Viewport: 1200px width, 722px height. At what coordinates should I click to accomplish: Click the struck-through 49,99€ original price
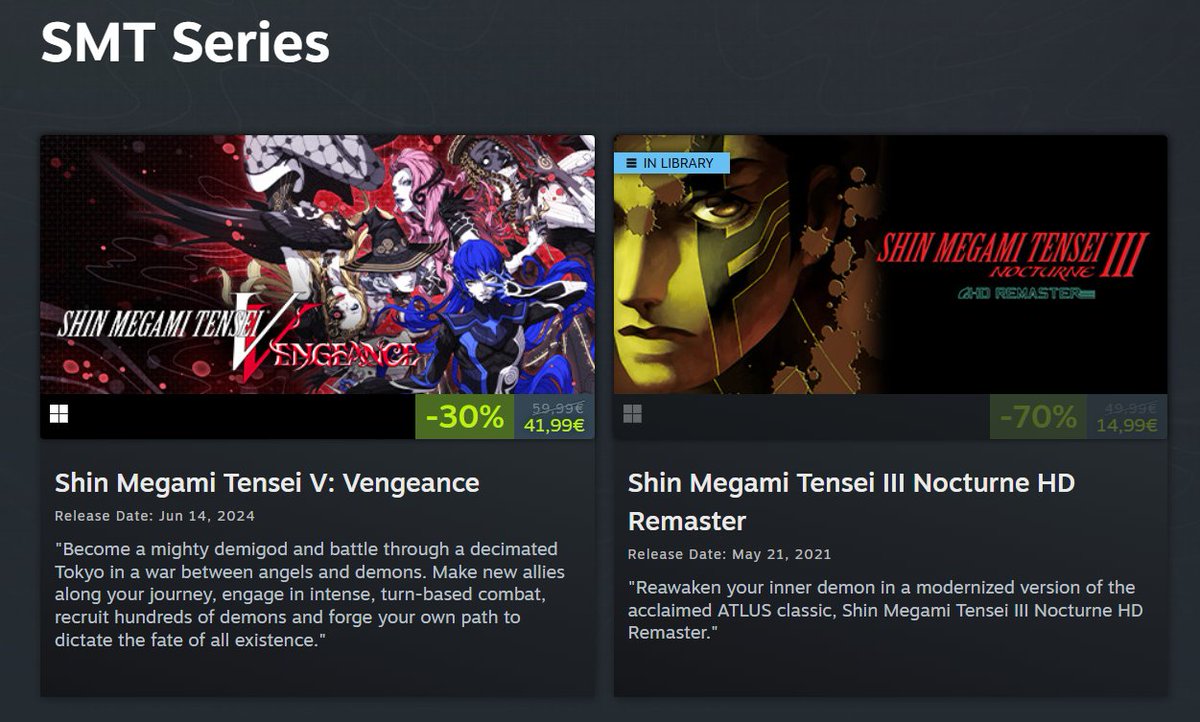pos(1131,407)
